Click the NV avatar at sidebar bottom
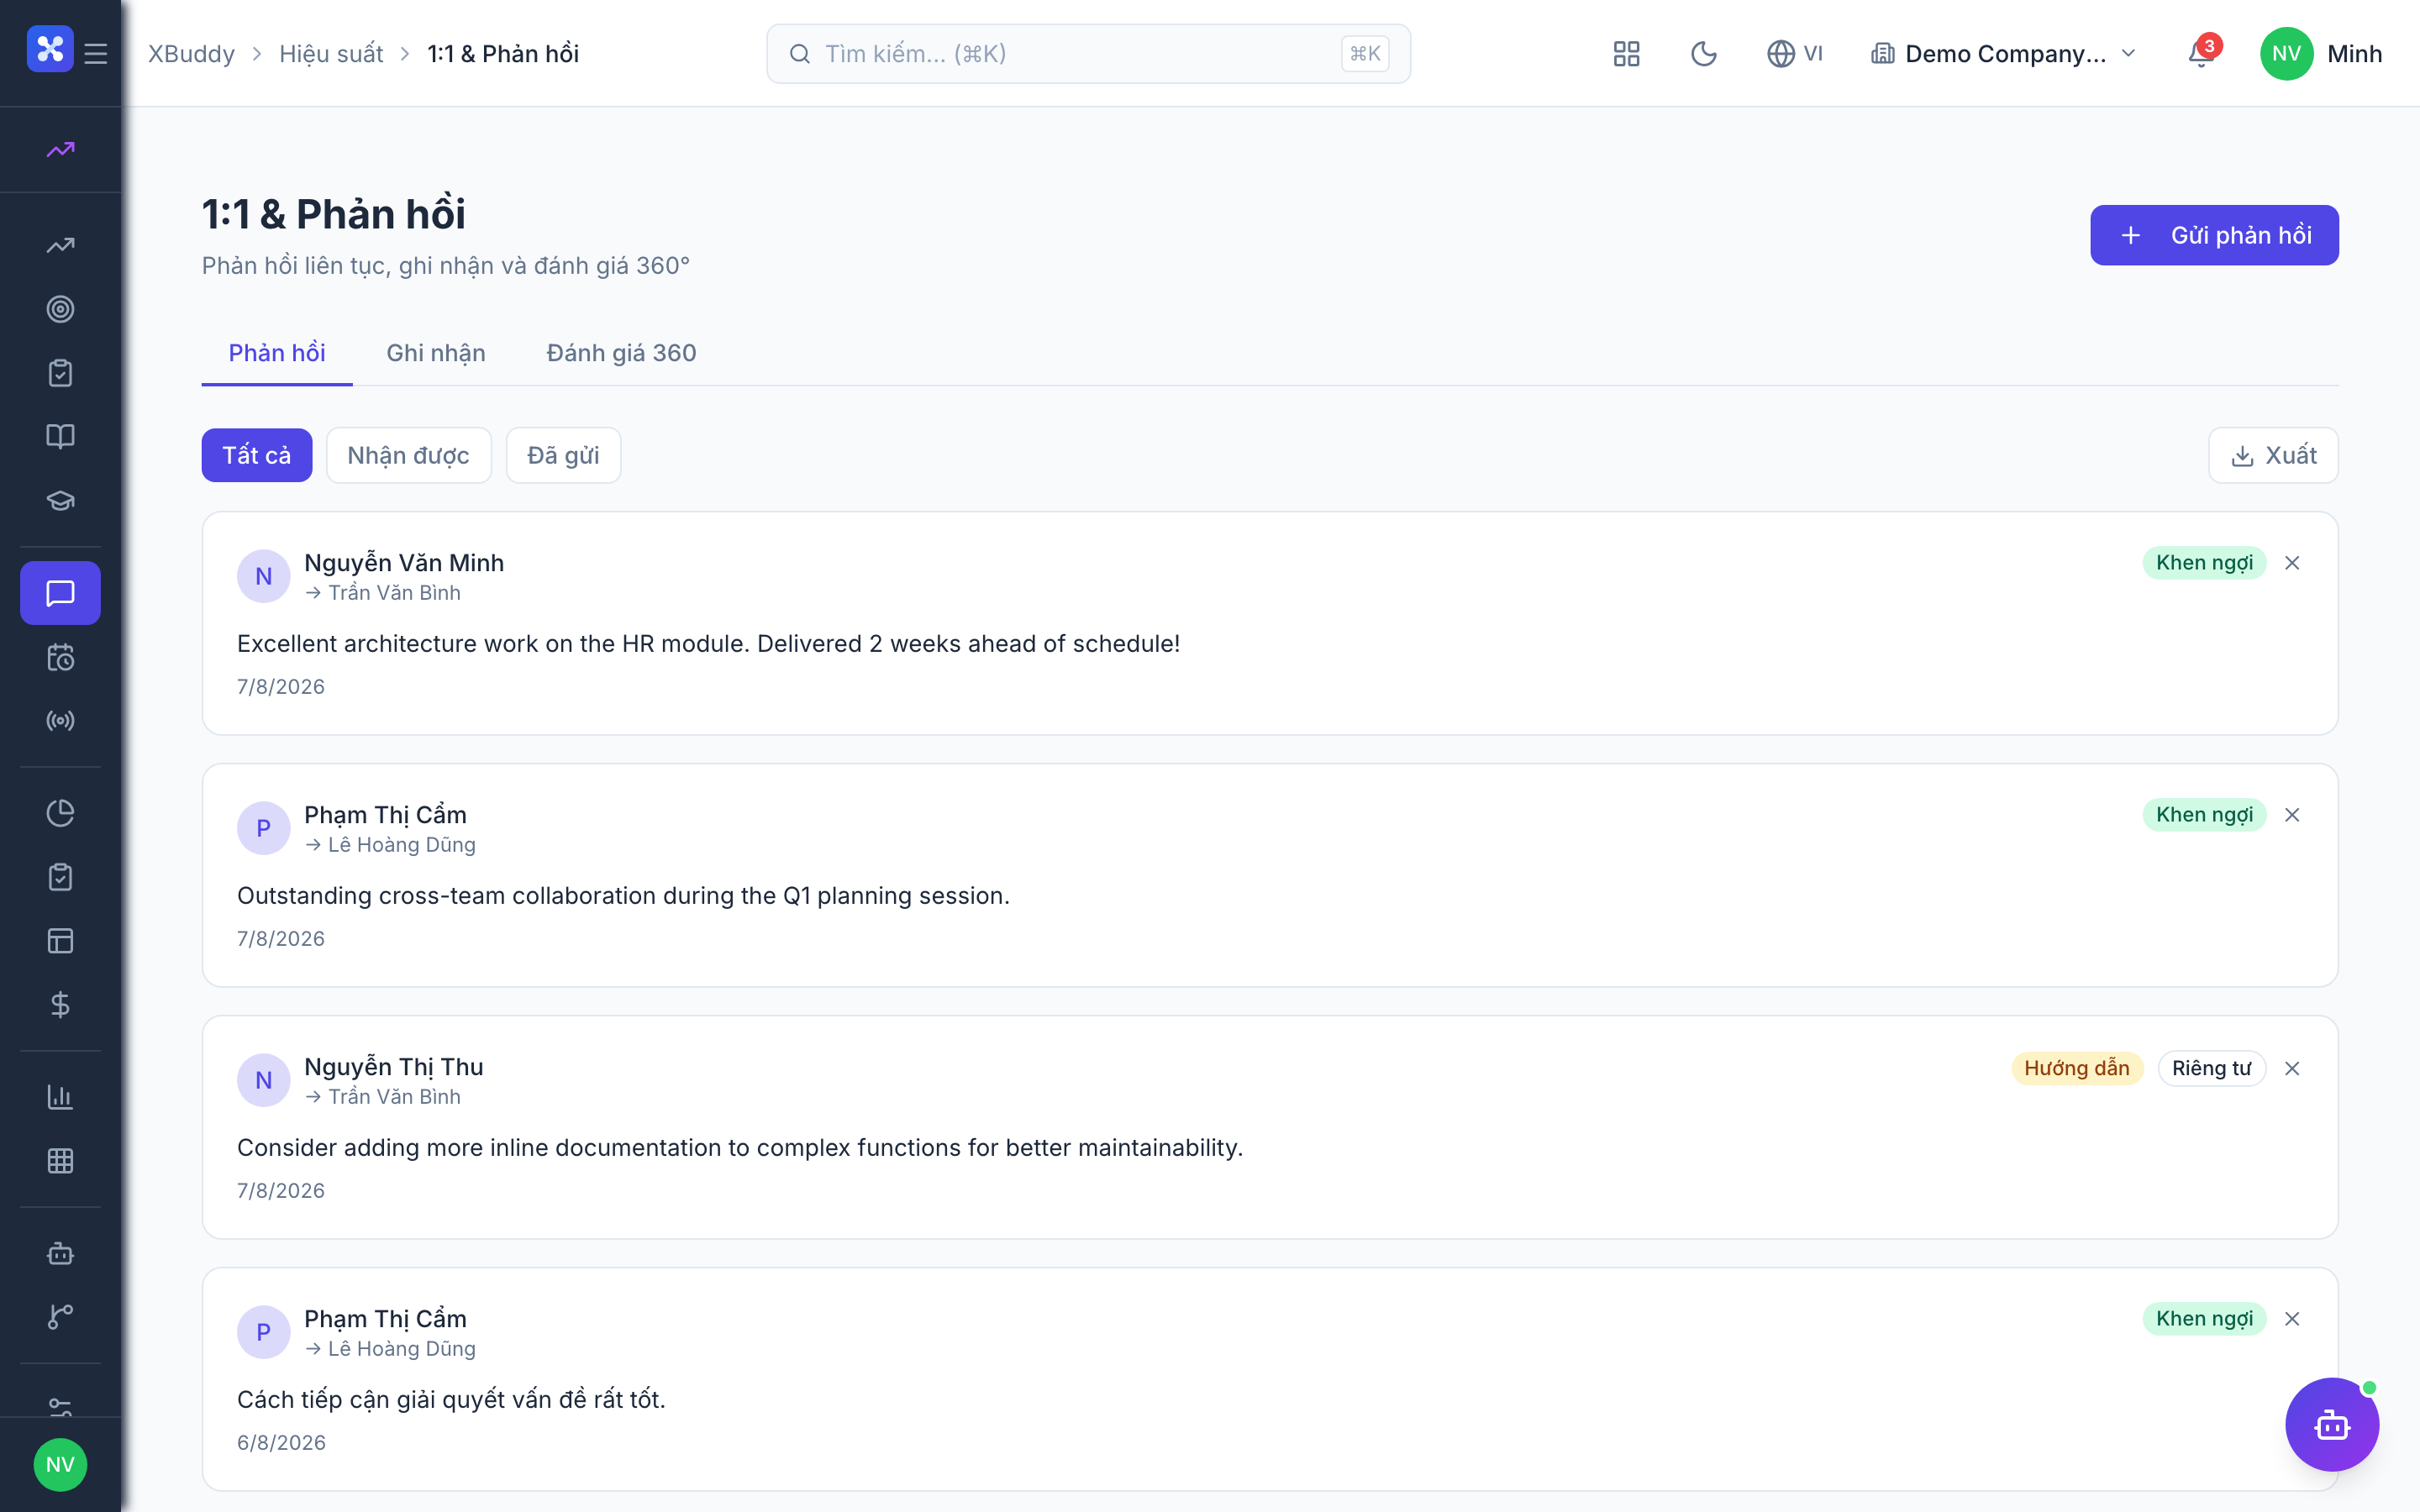2420x1512 pixels. tap(60, 1465)
